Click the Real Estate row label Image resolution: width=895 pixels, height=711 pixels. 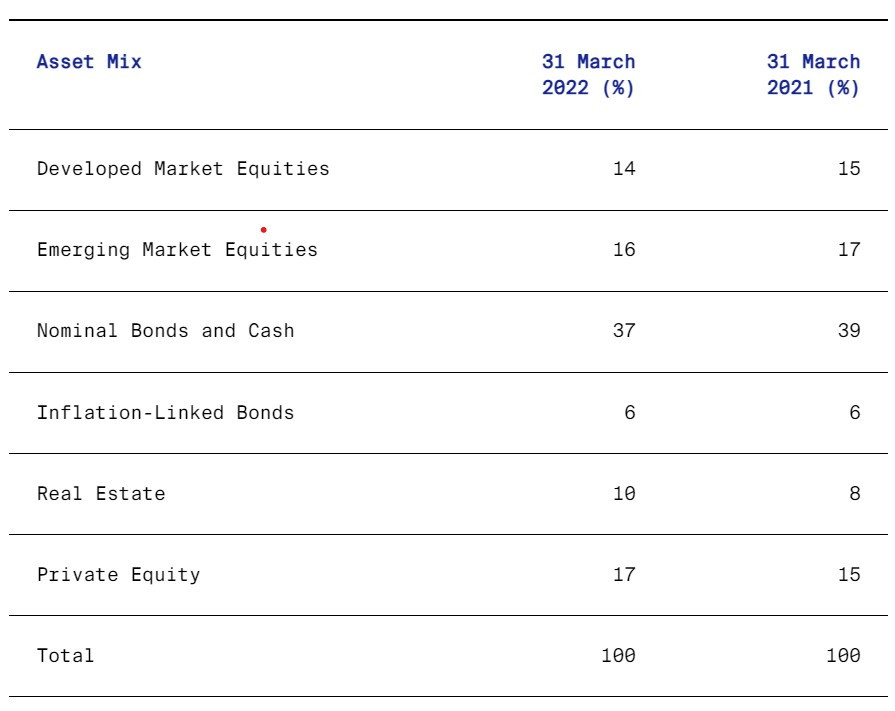tap(101, 493)
